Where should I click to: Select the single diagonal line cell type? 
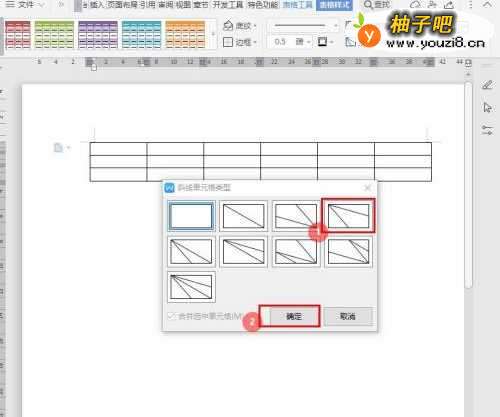tap(243, 216)
